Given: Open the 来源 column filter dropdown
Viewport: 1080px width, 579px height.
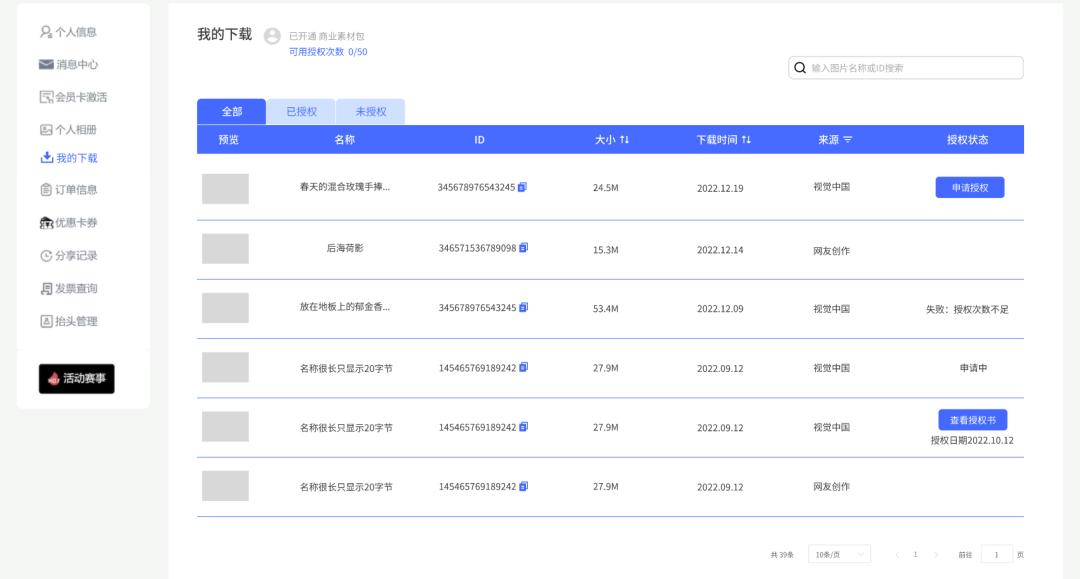Looking at the screenshot, I should pyautogui.click(x=847, y=139).
